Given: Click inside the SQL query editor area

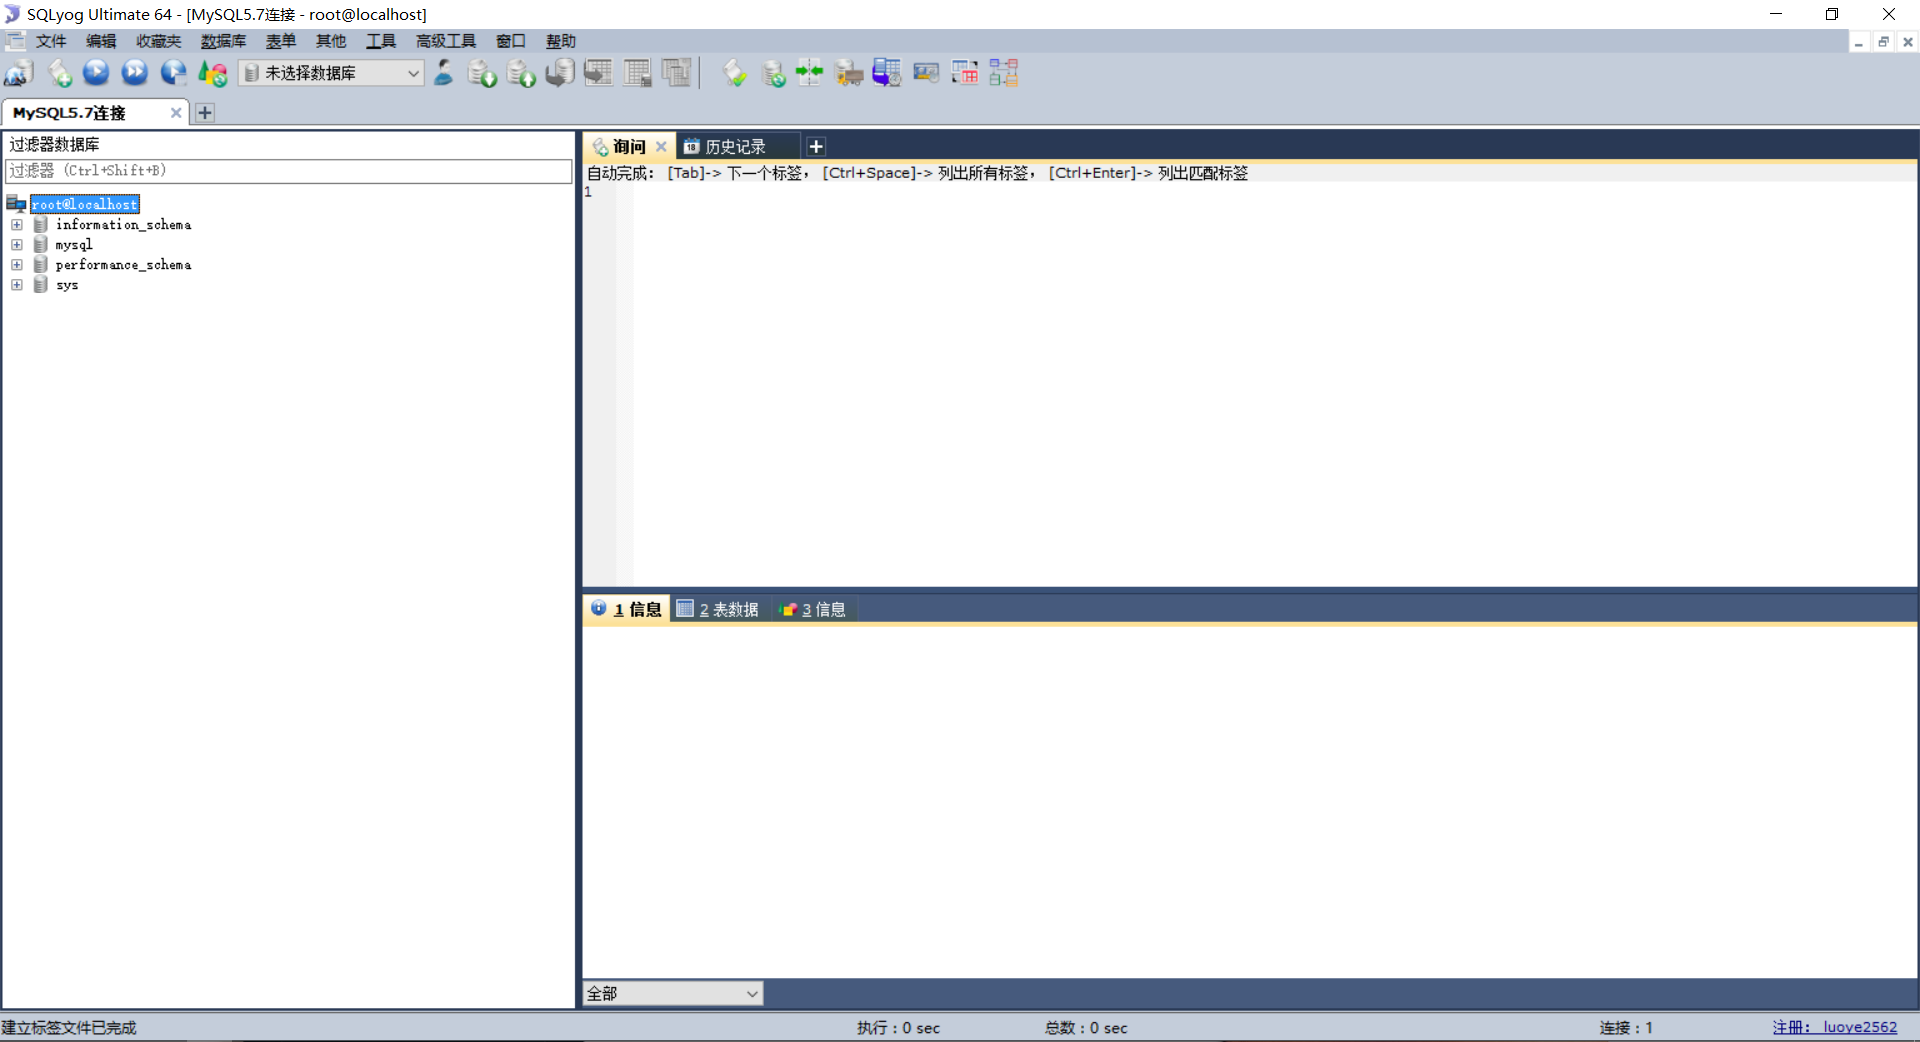Looking at the screenshot, I should pos(1274,384).
